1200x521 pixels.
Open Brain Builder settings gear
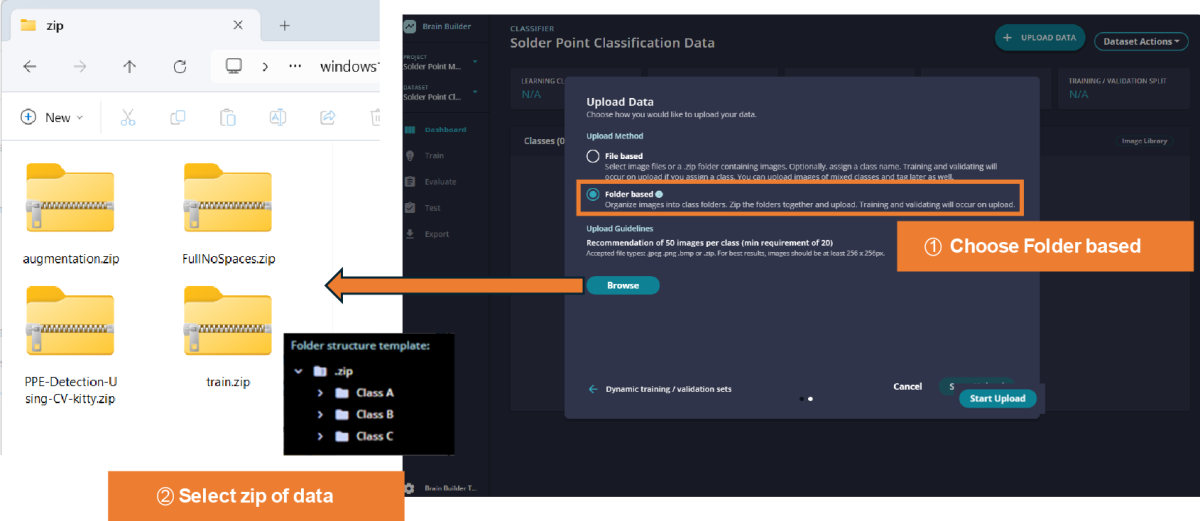click(x=410, y=488)
